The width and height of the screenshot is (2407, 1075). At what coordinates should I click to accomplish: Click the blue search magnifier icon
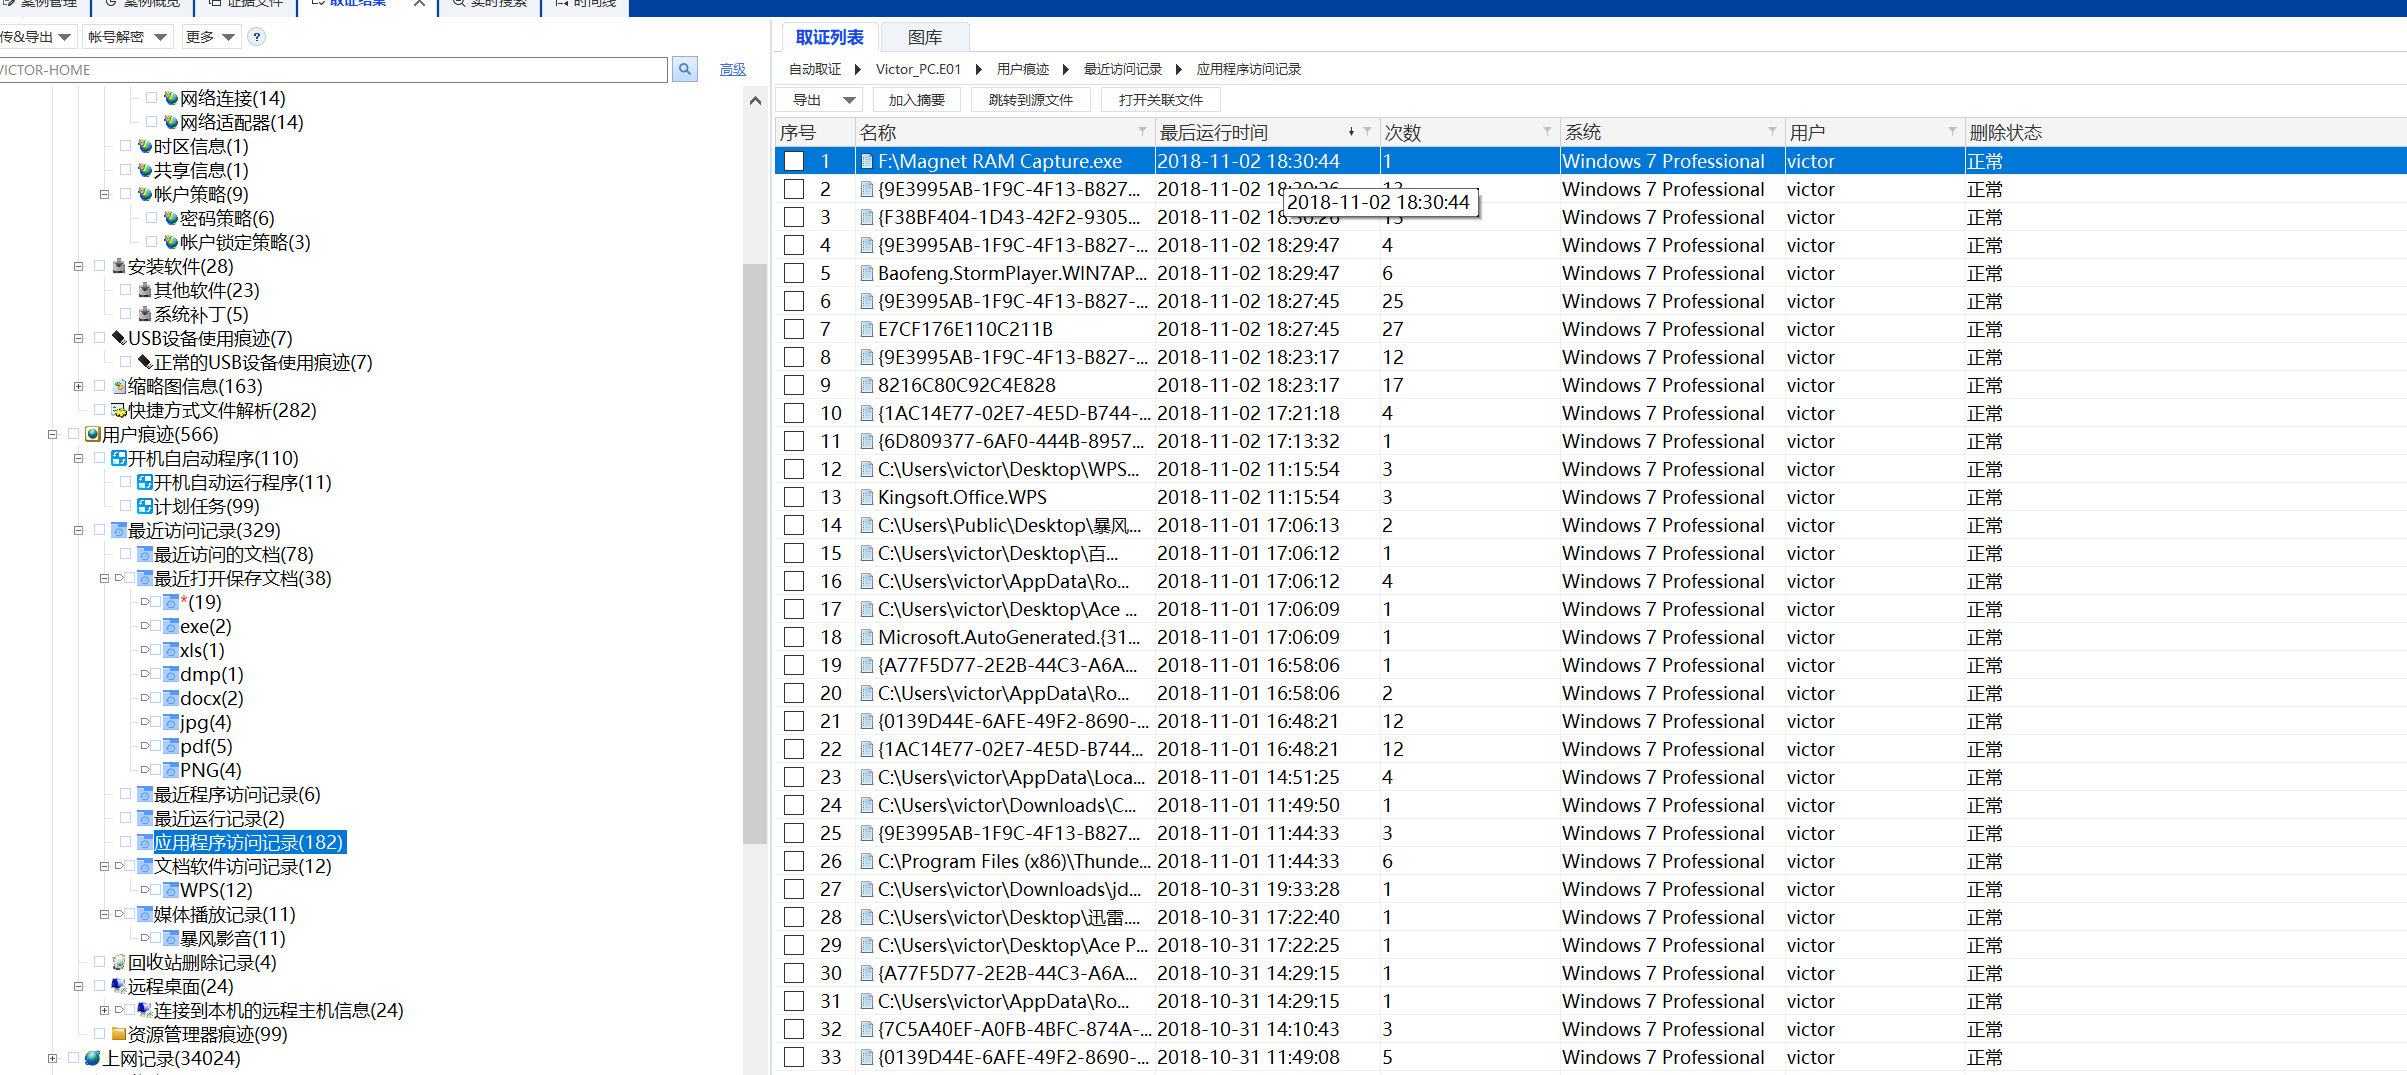tap(684, 69)
